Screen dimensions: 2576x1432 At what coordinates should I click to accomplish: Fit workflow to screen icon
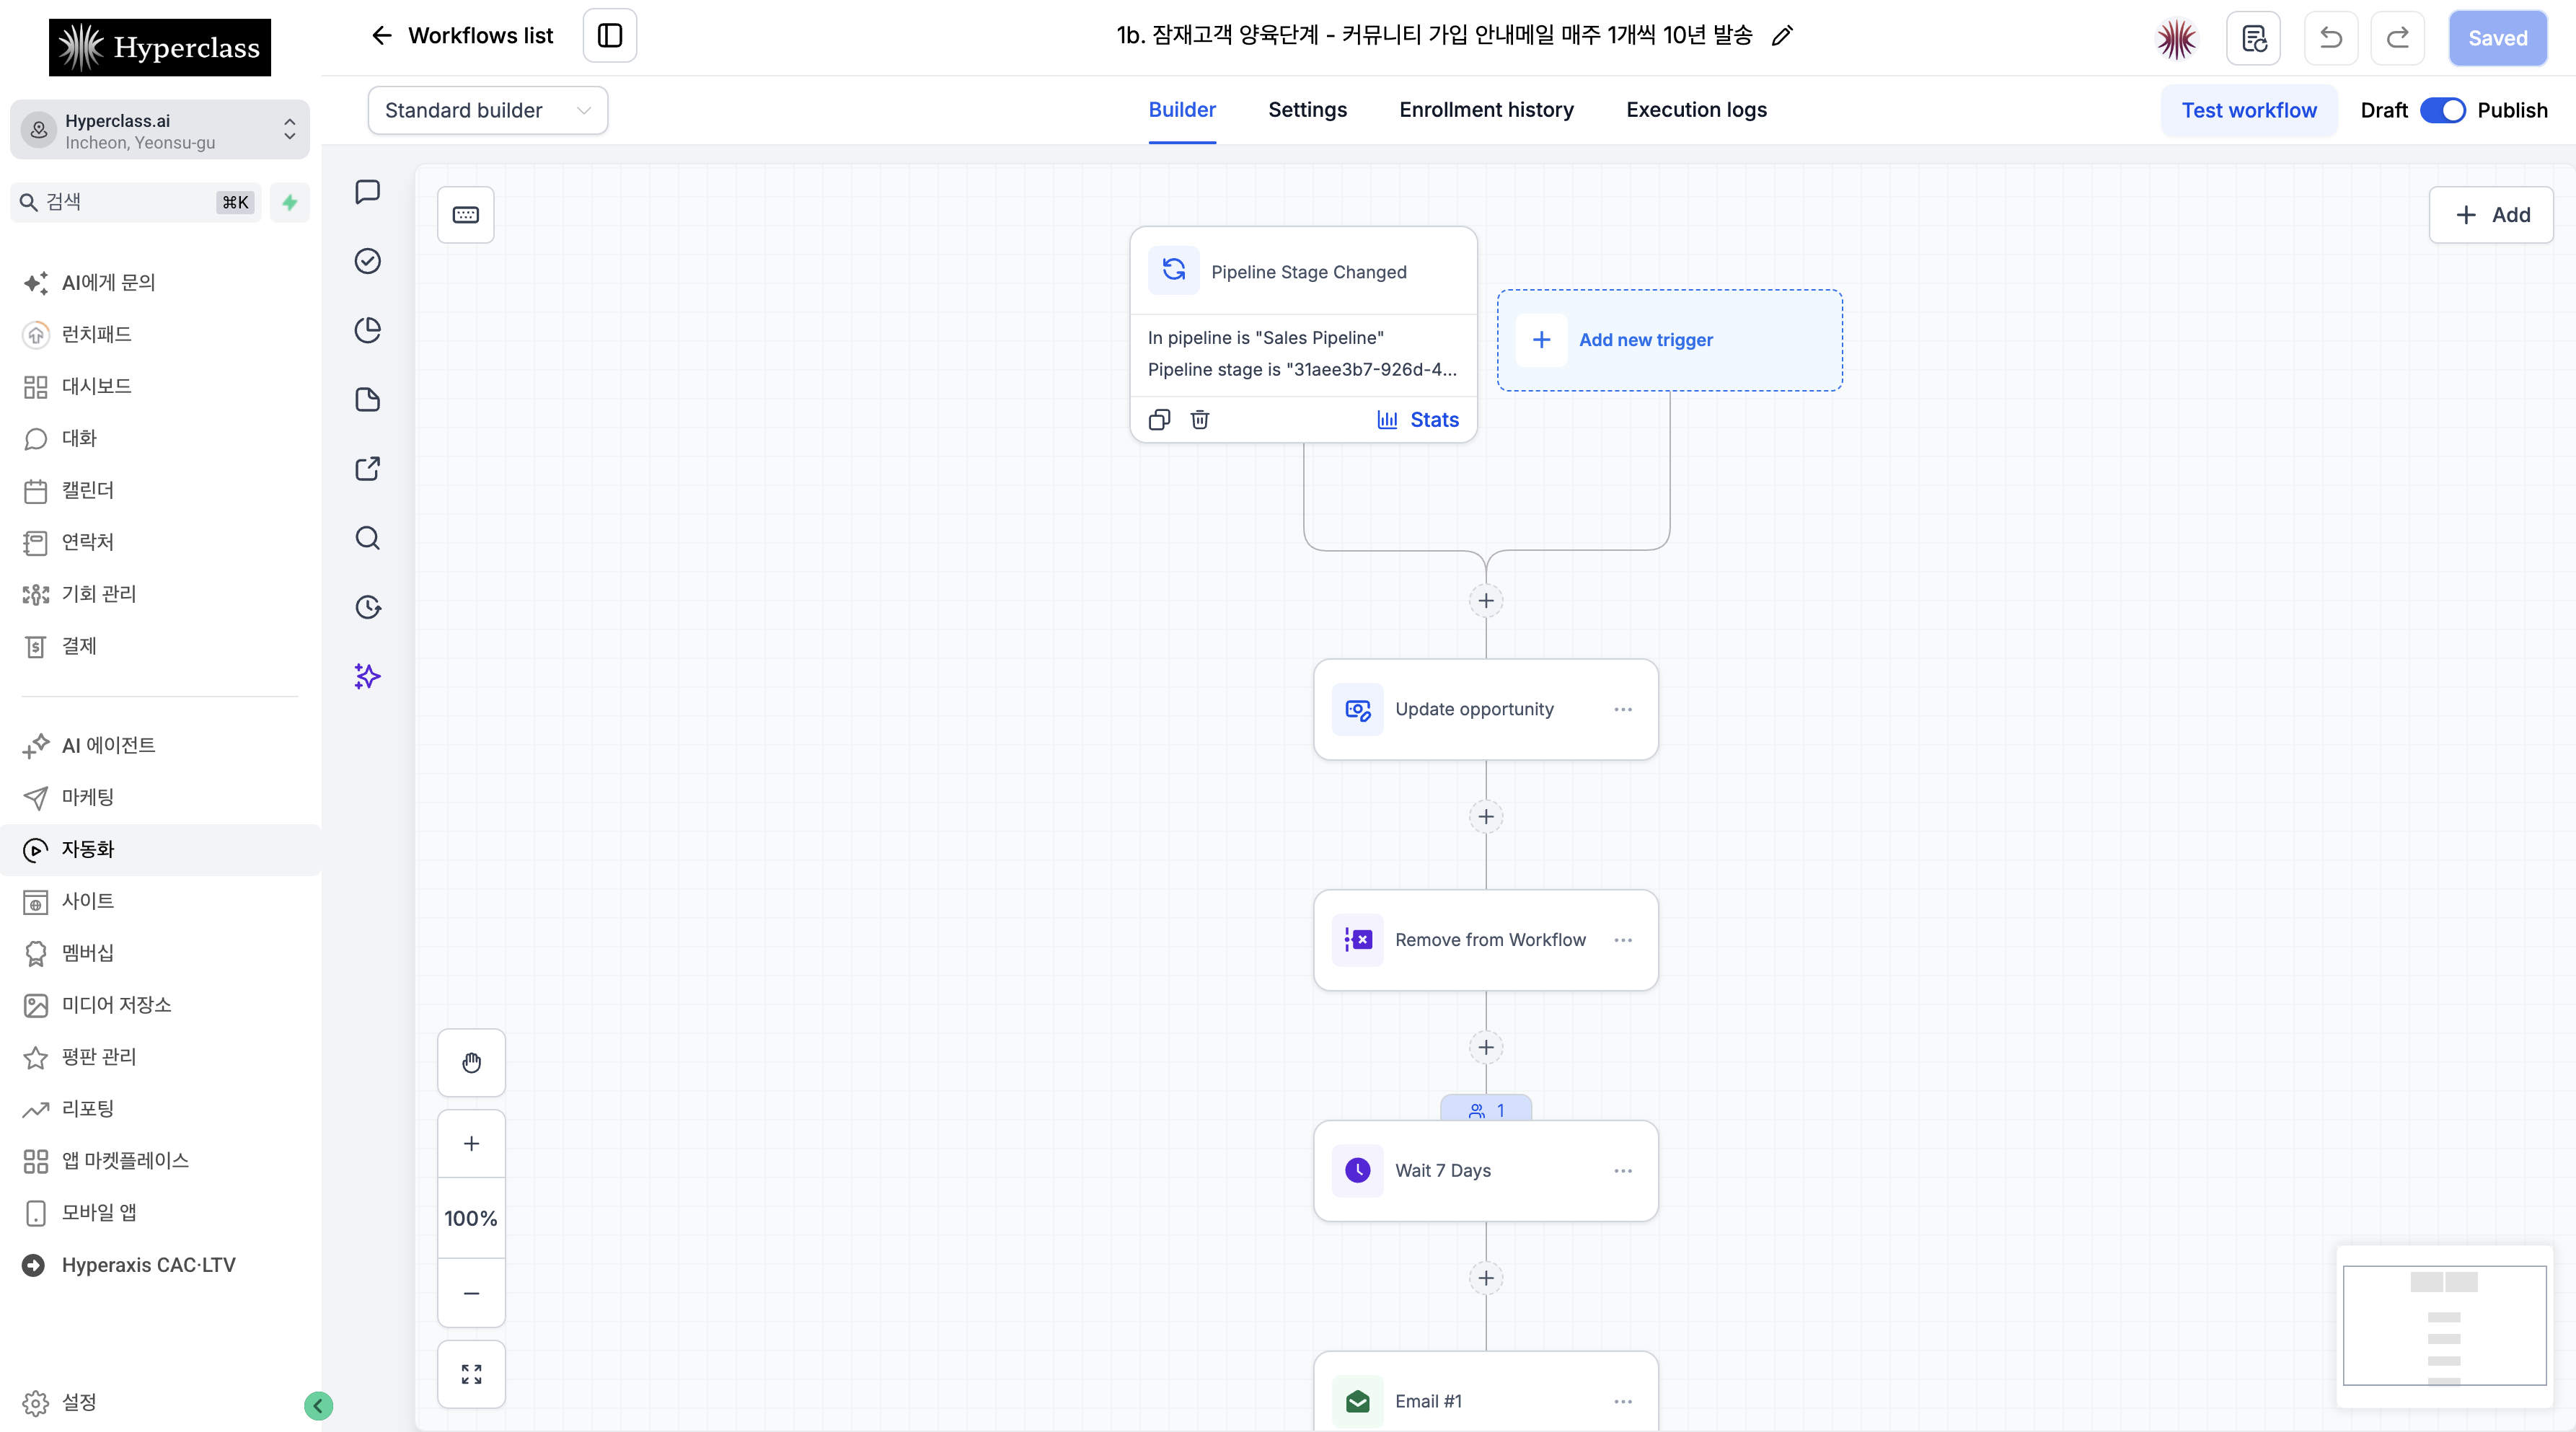(471, 1374)
